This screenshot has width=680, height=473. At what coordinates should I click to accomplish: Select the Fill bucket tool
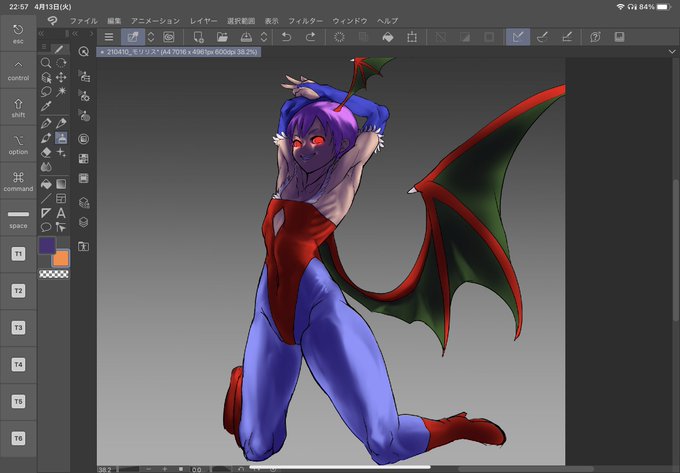coord(46,184)
